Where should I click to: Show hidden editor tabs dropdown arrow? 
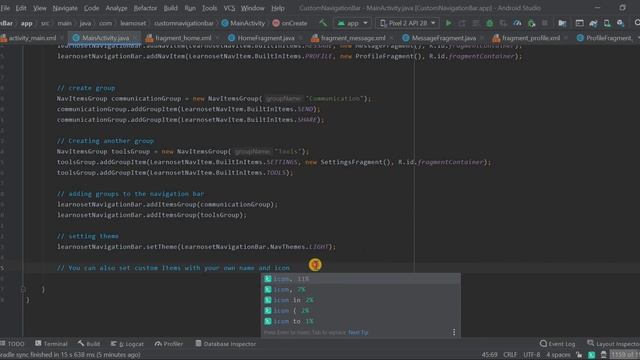pyautogui.click(x=638, y=38)
